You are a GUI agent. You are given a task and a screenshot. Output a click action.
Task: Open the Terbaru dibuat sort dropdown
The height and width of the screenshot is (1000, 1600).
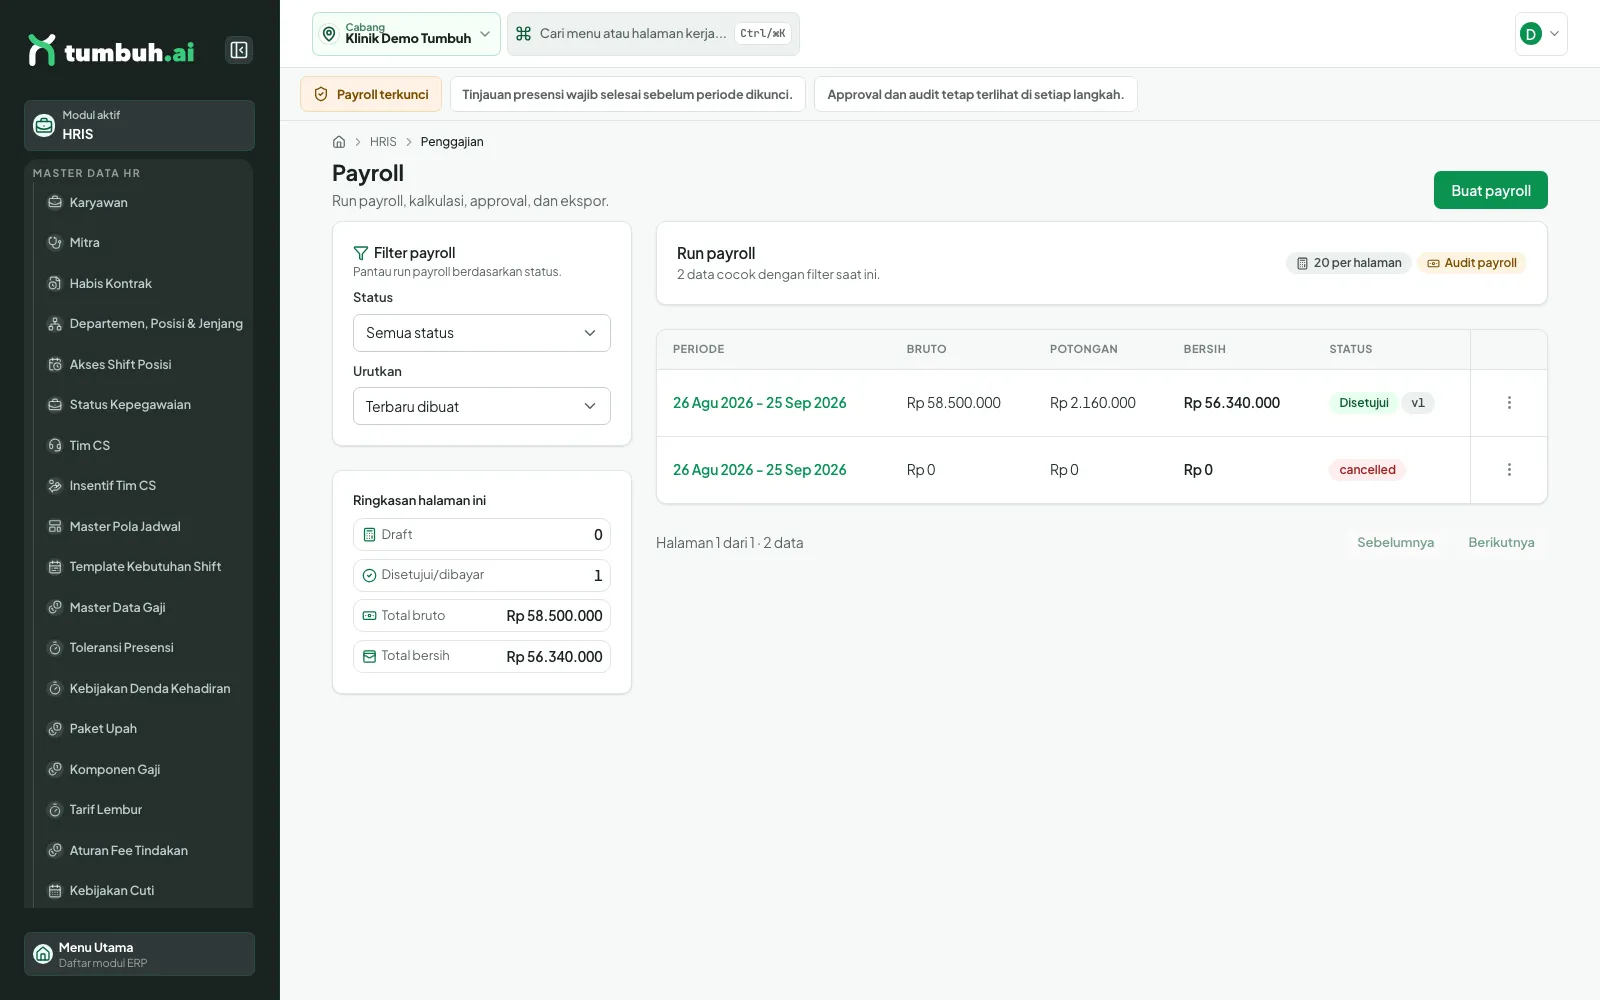[481, 406]
